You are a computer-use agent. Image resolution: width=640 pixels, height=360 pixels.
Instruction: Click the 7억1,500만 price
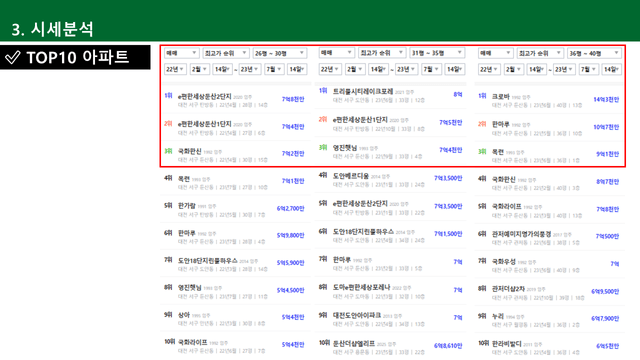pos(448,233)
